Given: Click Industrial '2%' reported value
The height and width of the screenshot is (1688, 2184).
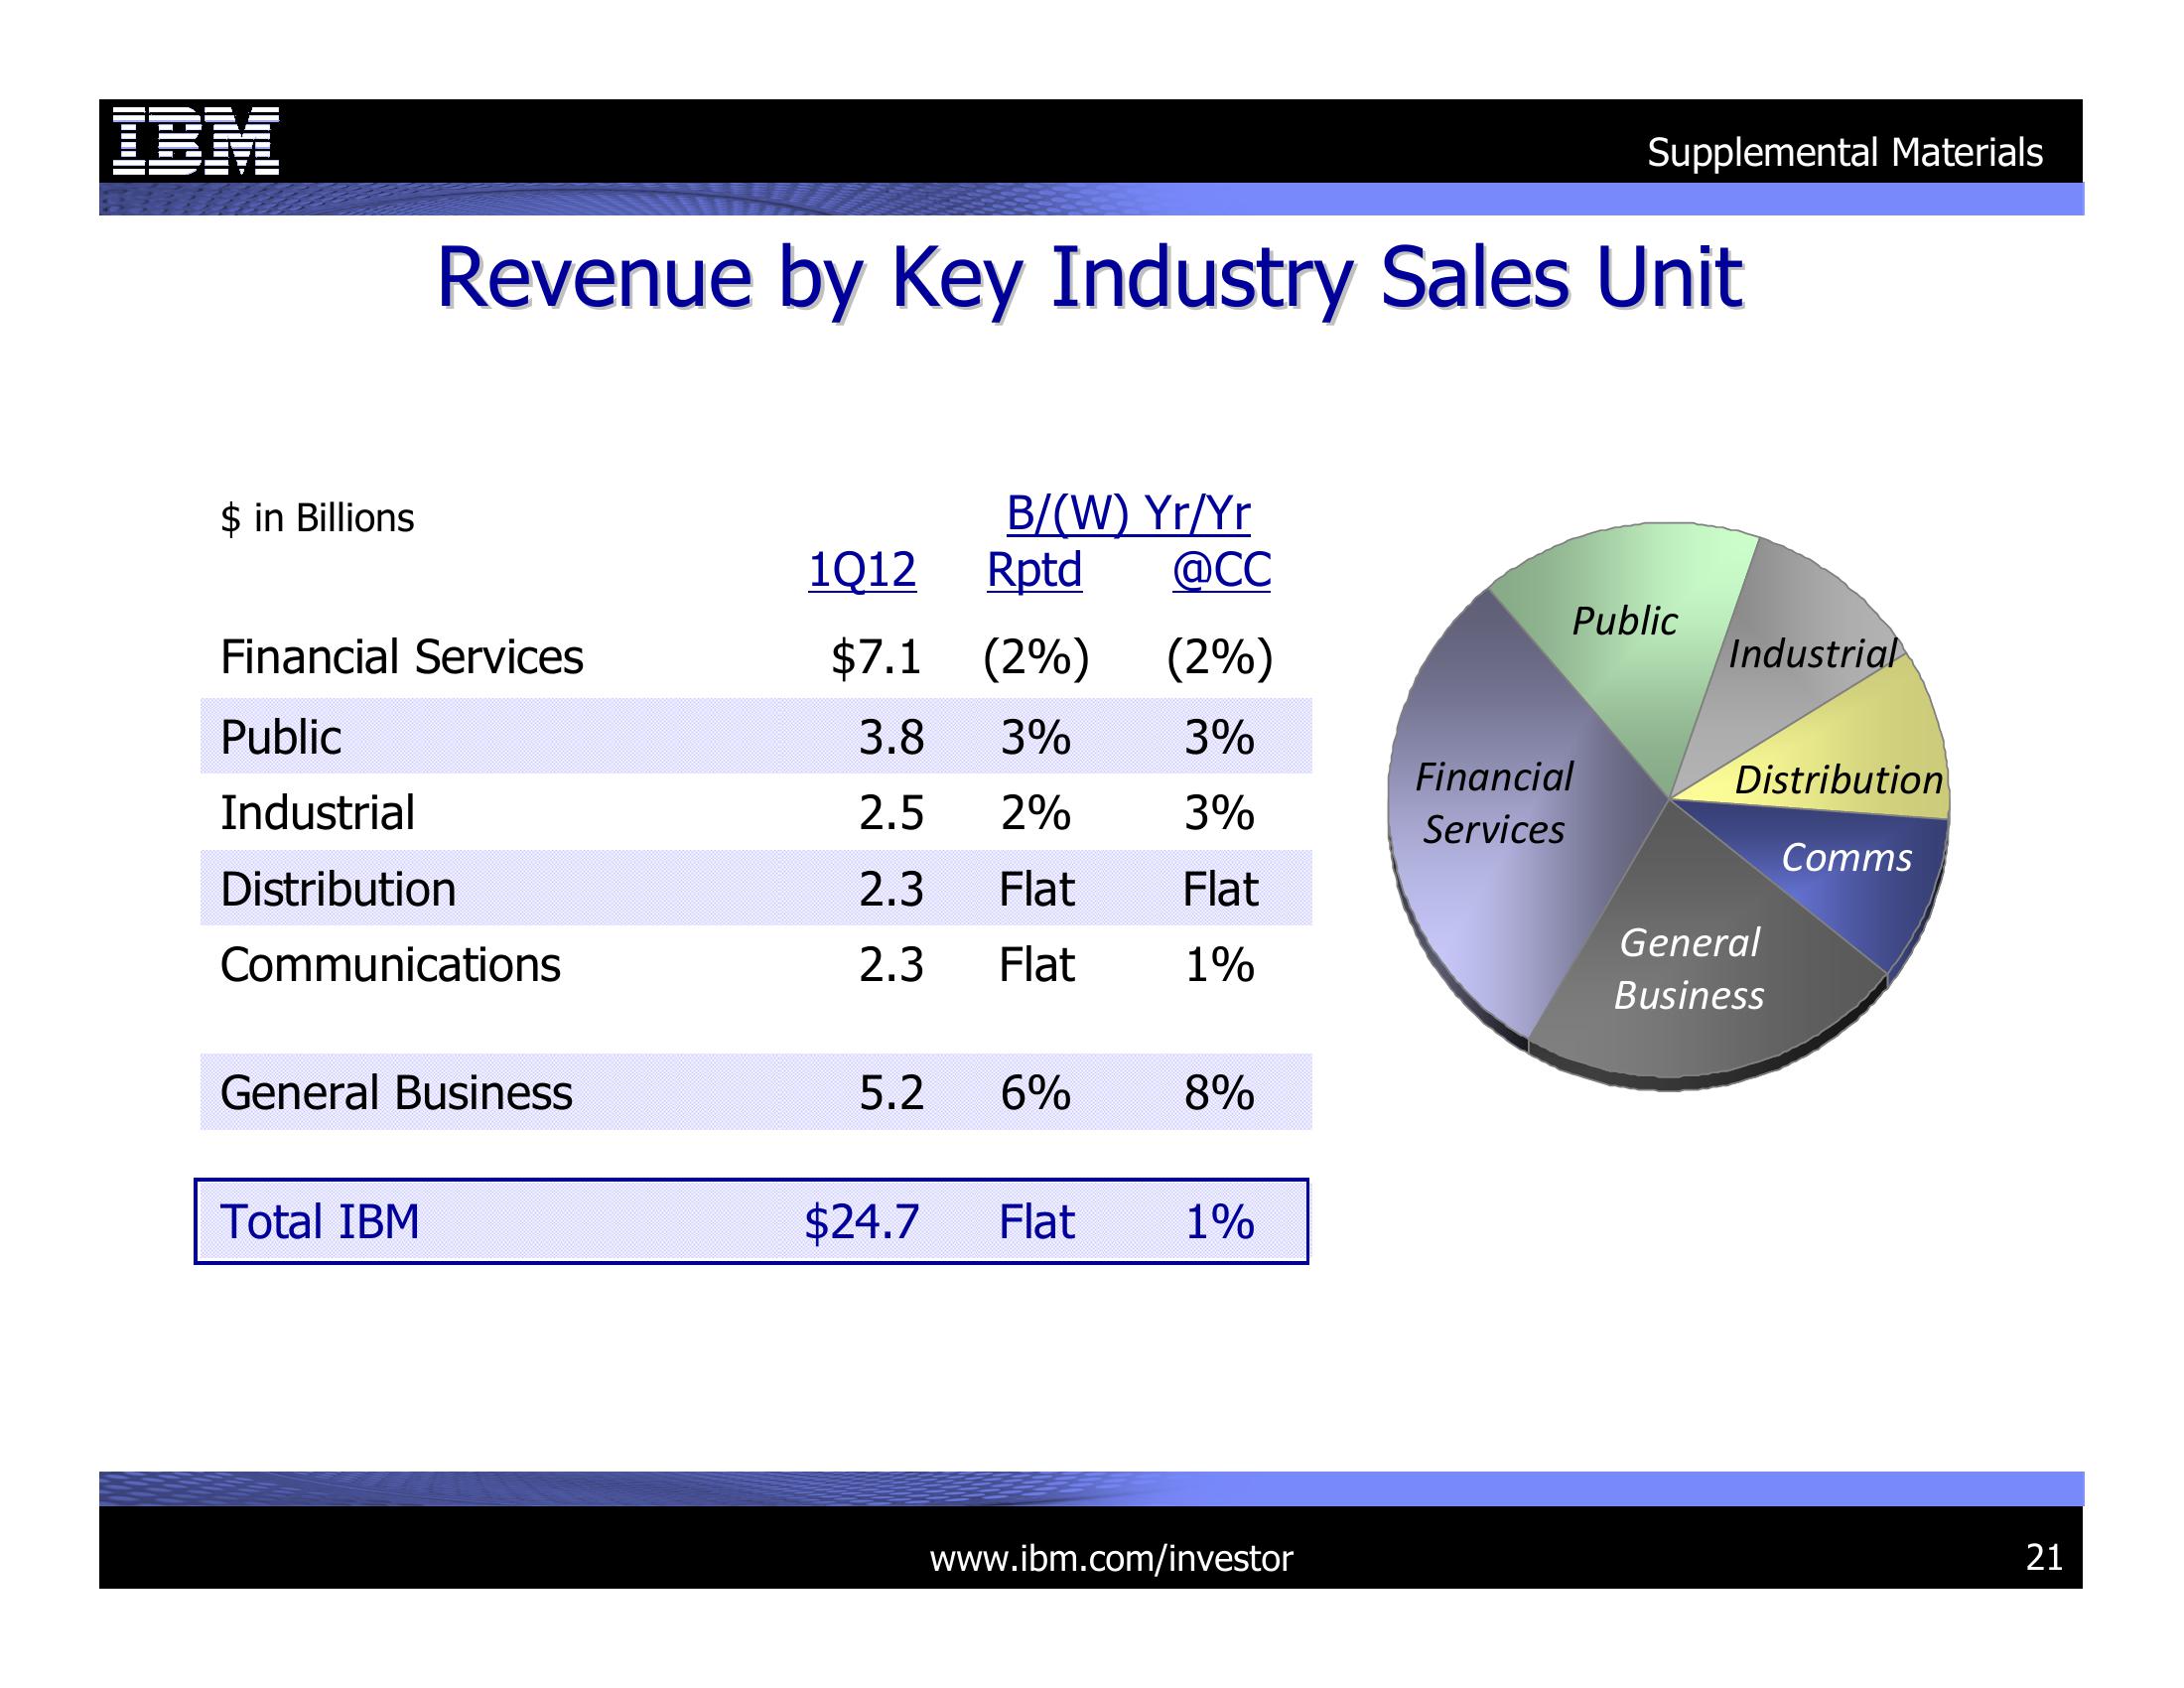Looking at the screenshot, I should pos(1036,813).
